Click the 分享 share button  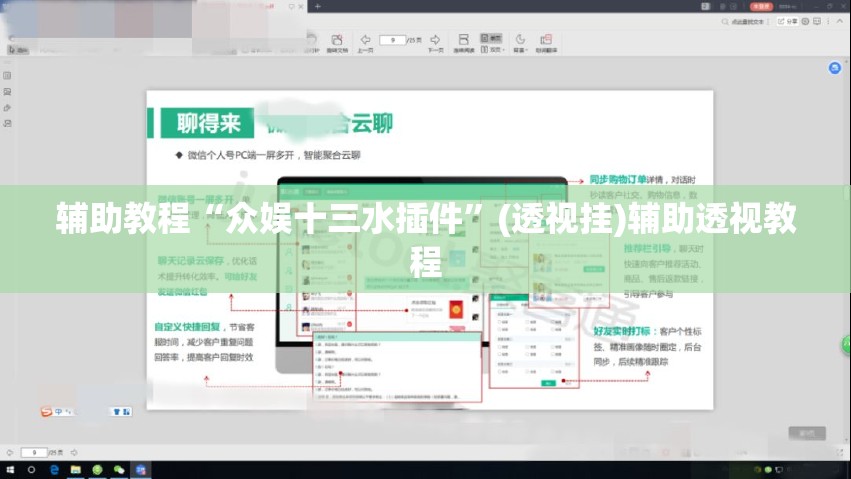coord(788,21)
